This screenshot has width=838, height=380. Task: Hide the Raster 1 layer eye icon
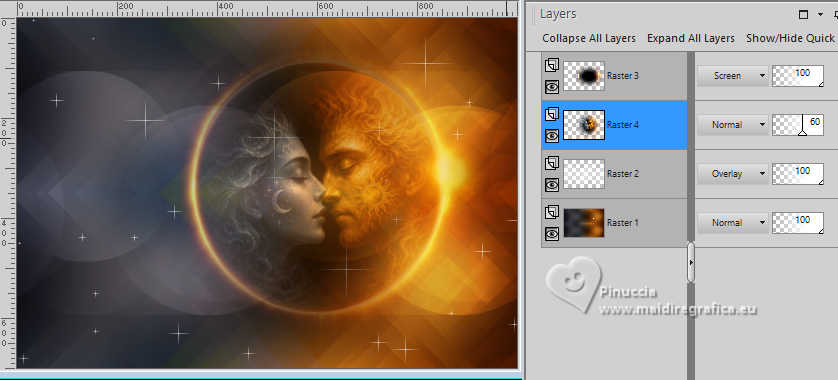tap(552, 234)
